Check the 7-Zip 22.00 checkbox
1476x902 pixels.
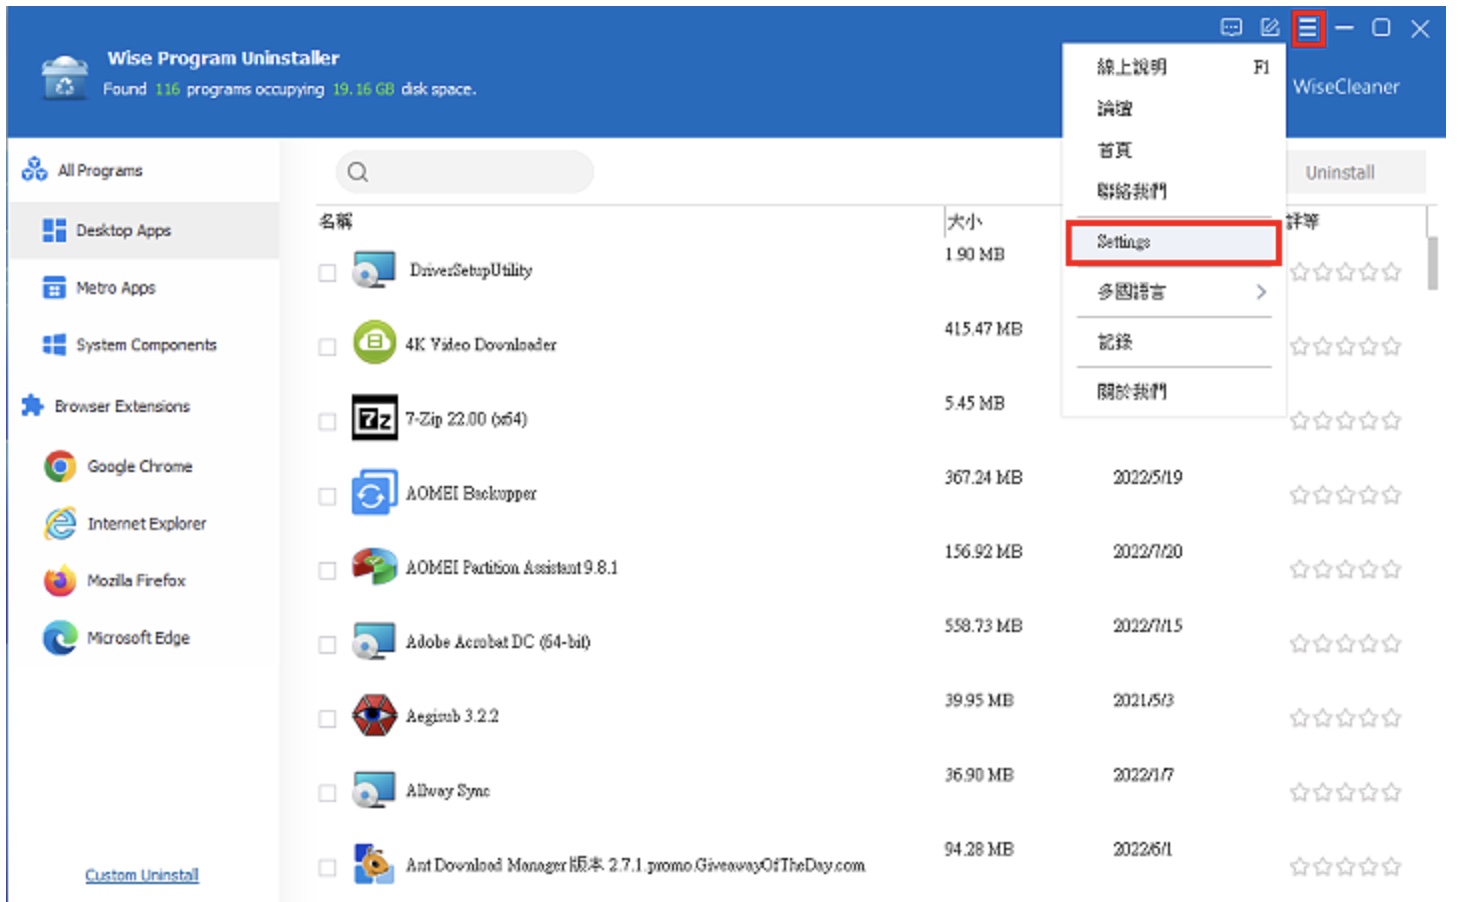pos(327,422)
